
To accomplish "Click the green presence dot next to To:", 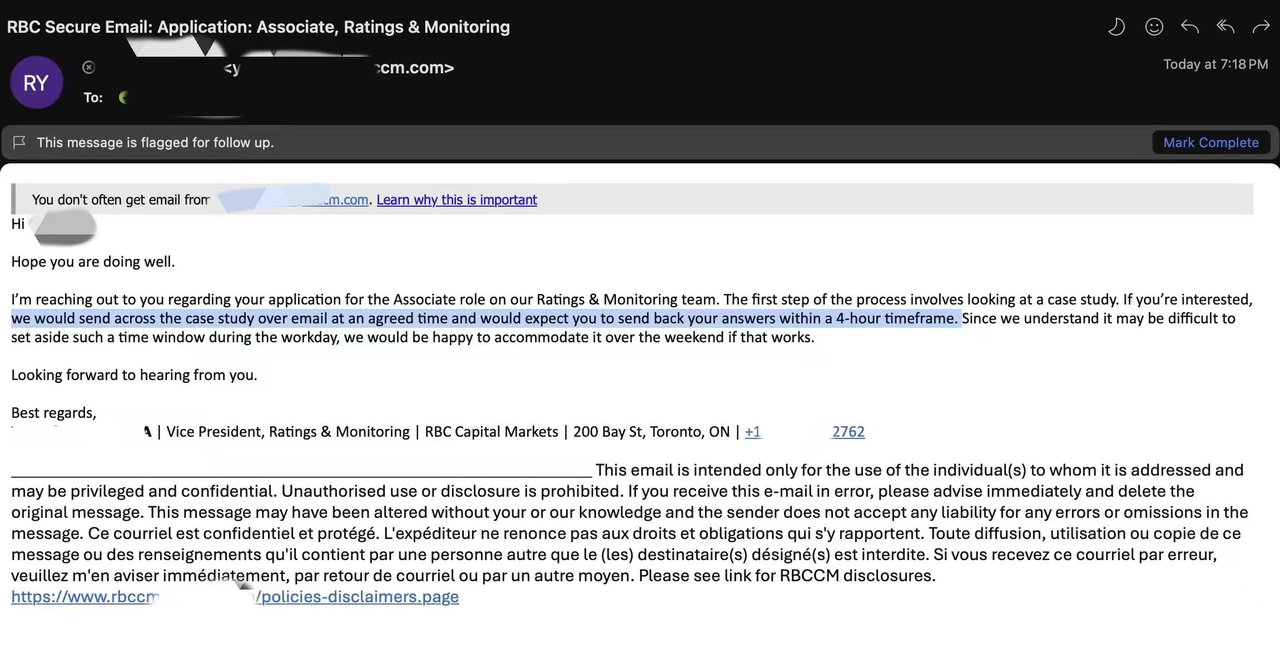I will coord(123,97).
